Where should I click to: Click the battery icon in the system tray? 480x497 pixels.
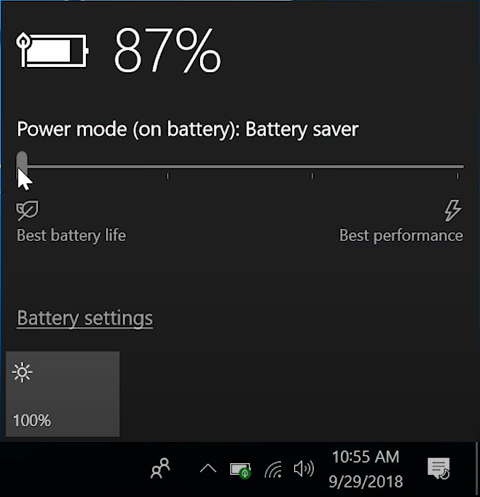point(240,470)
